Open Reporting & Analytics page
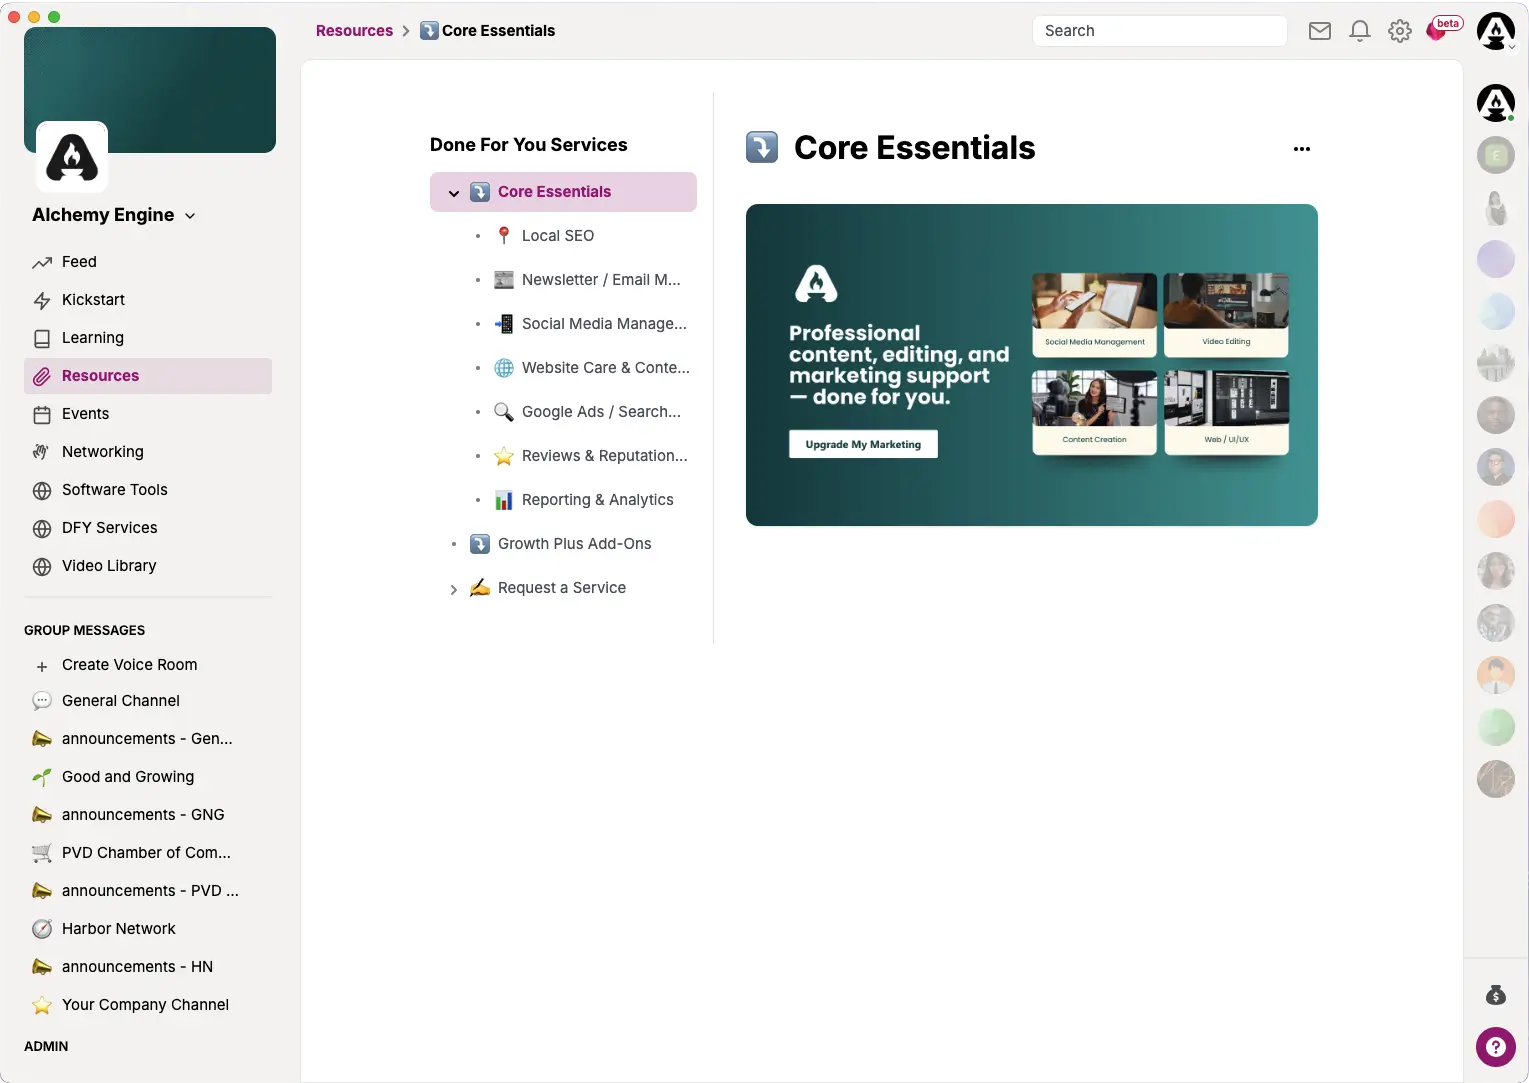The width and height of the screenshot is (1529, 1083). (597, 500)
